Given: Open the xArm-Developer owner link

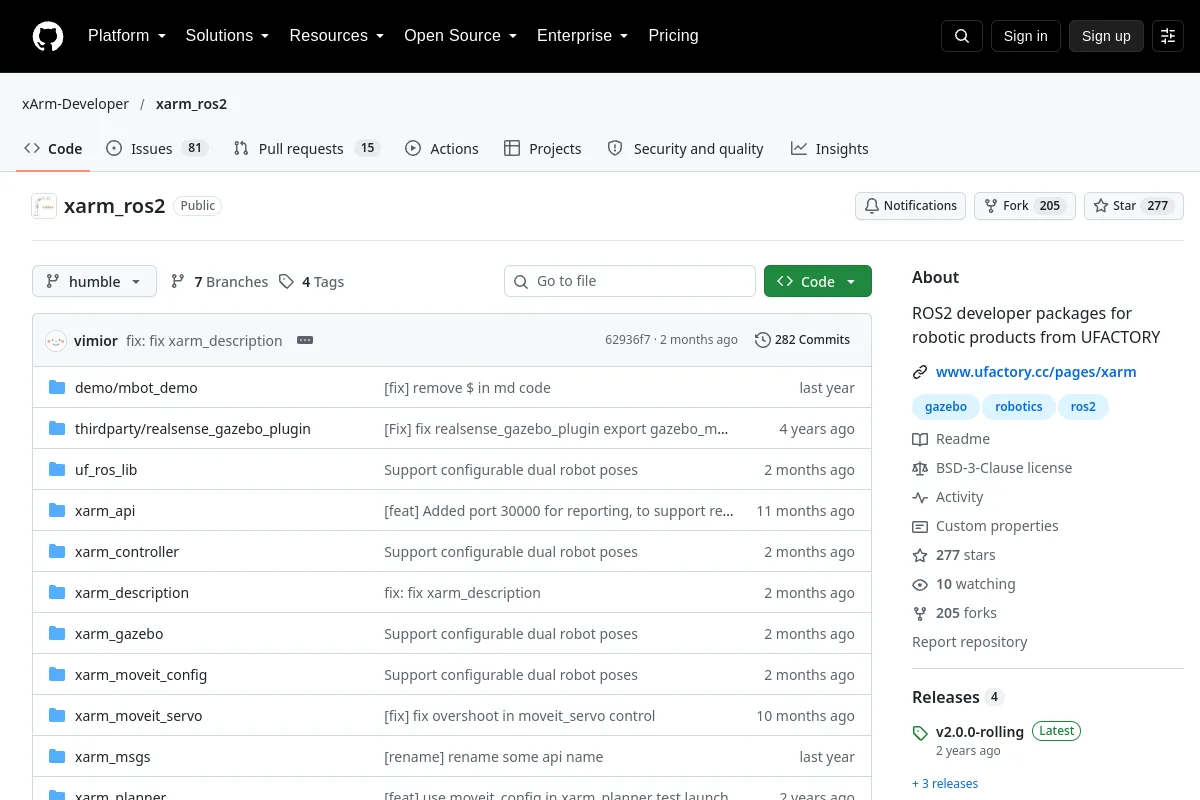Looking at the screenshot, I should pos(75,104).
